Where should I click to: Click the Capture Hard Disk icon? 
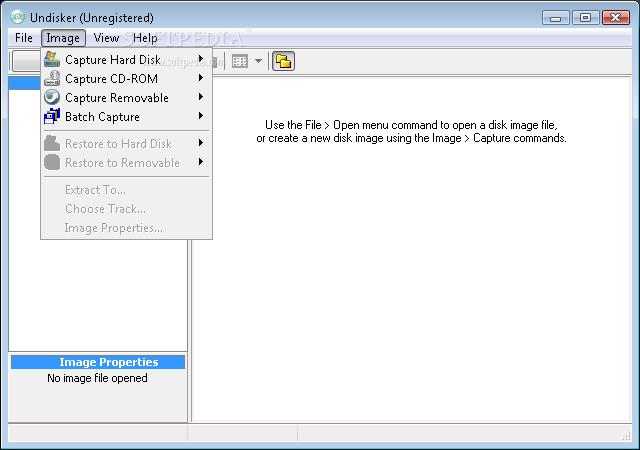52,59
